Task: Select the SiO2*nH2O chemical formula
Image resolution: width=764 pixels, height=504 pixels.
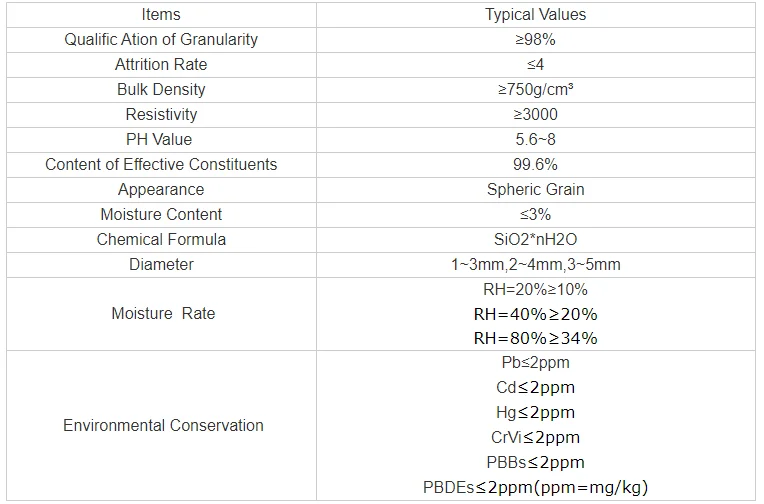Action: 535,240
